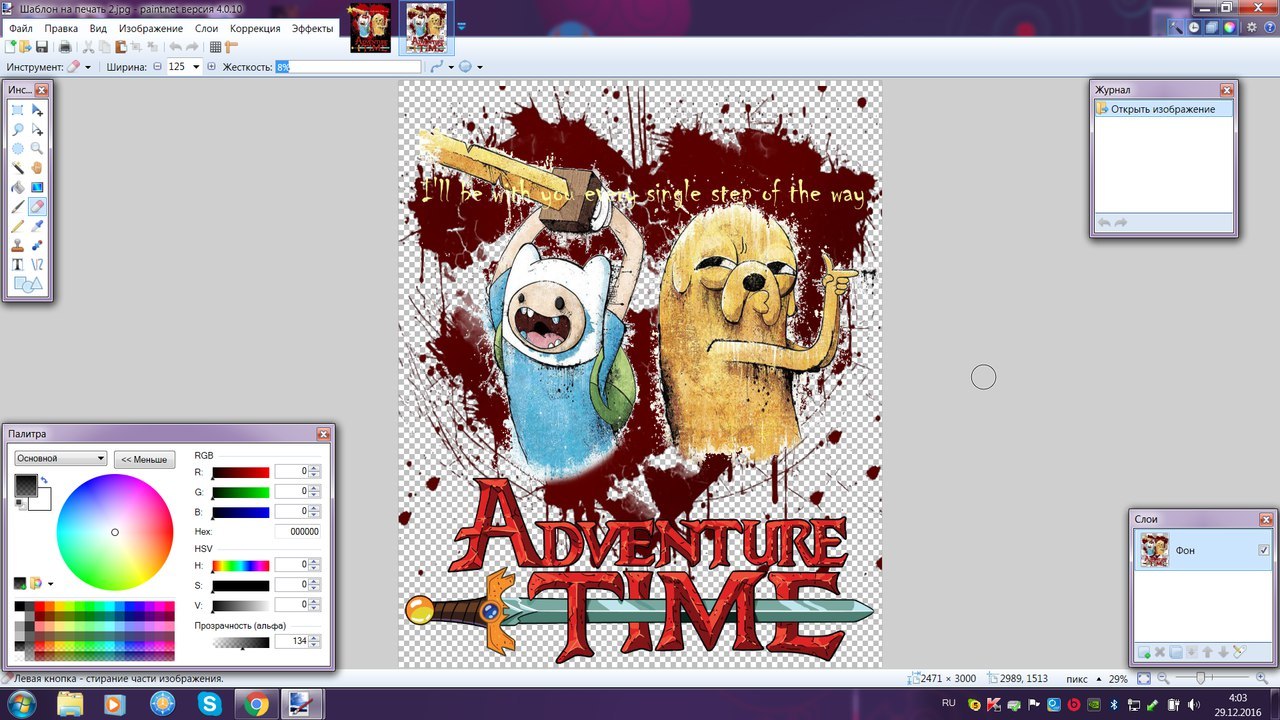Open the Основной color selector dropdown

click(x=60, y=458)
